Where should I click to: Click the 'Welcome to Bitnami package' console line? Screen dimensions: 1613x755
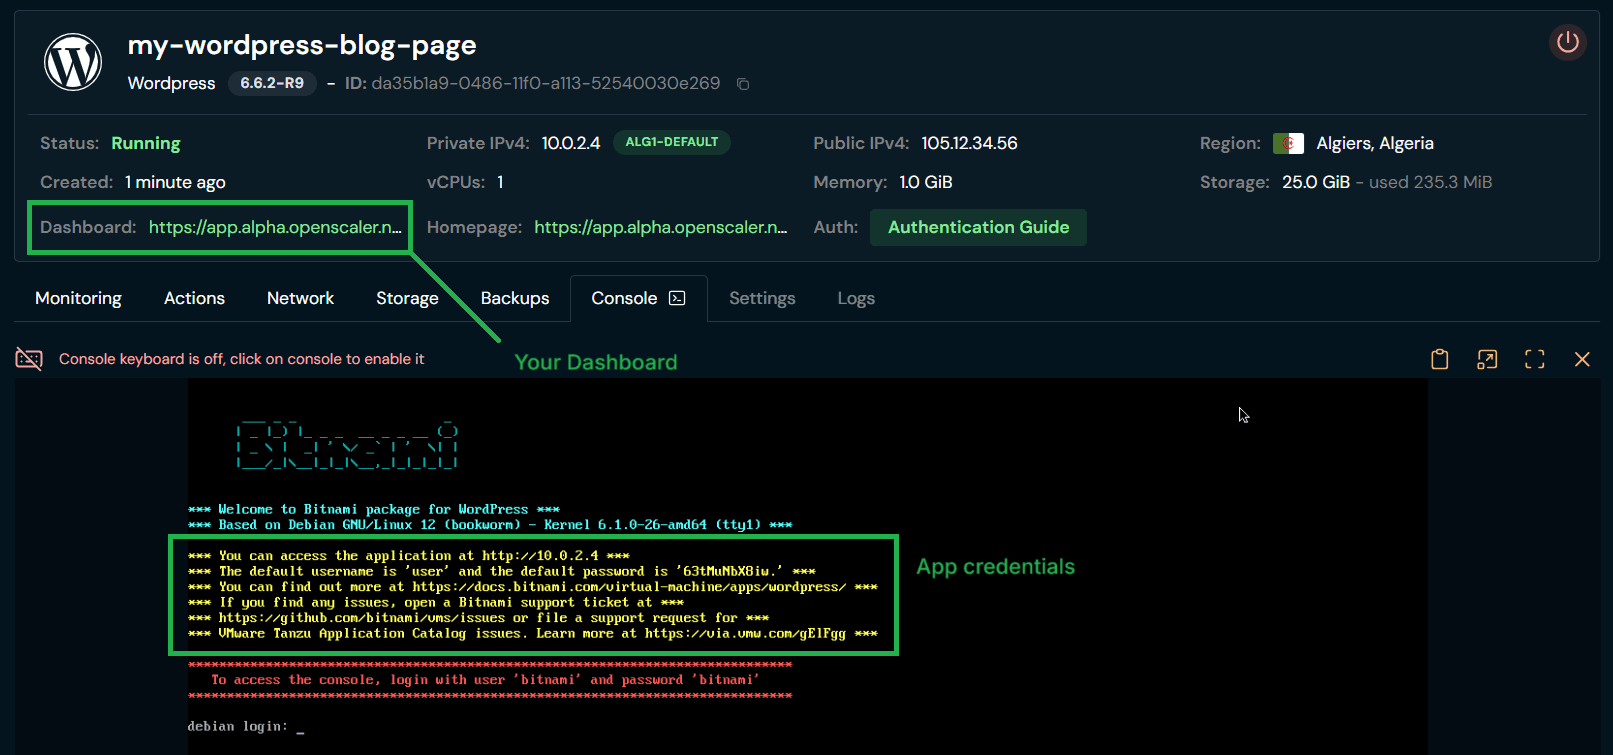(x=374, y=509)
